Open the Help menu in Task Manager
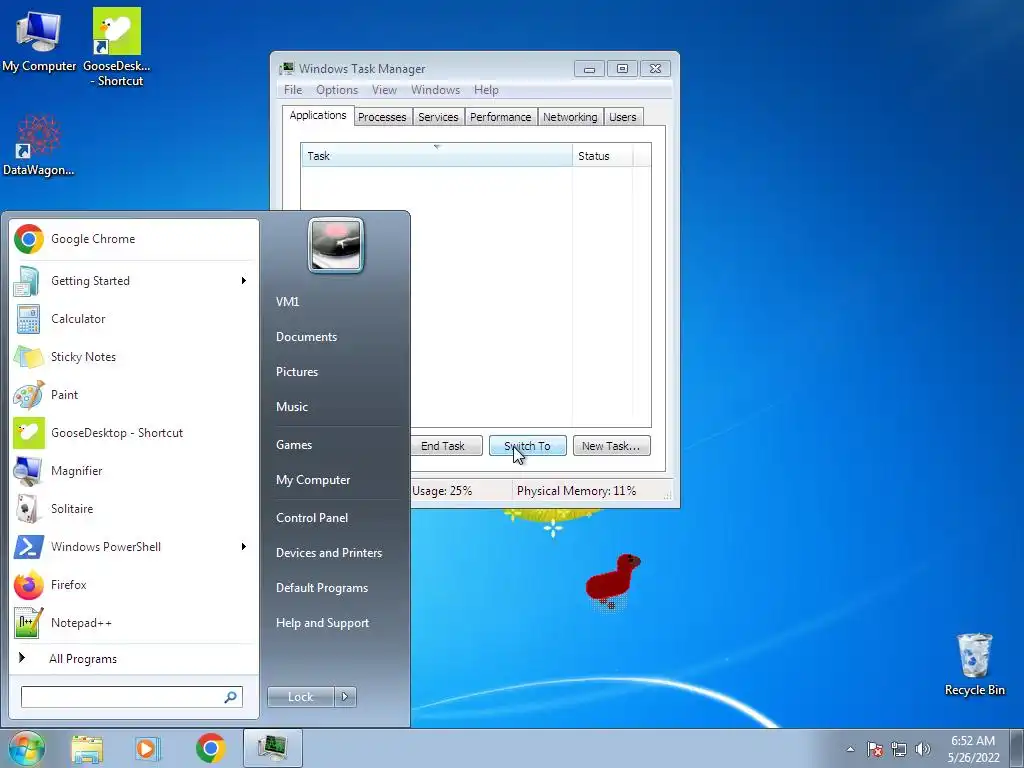This screenshot has width=1024, height=768. tap(486, 90)
